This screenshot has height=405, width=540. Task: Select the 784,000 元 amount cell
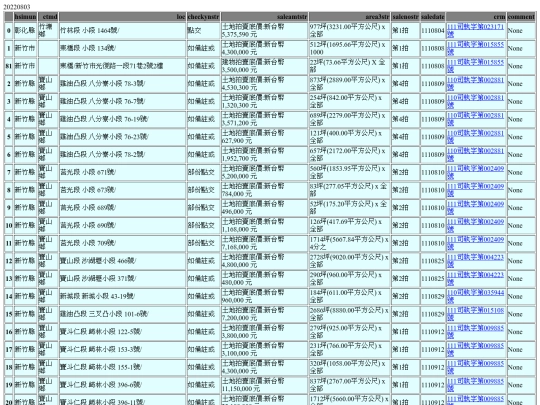click(x=264, y=190)
